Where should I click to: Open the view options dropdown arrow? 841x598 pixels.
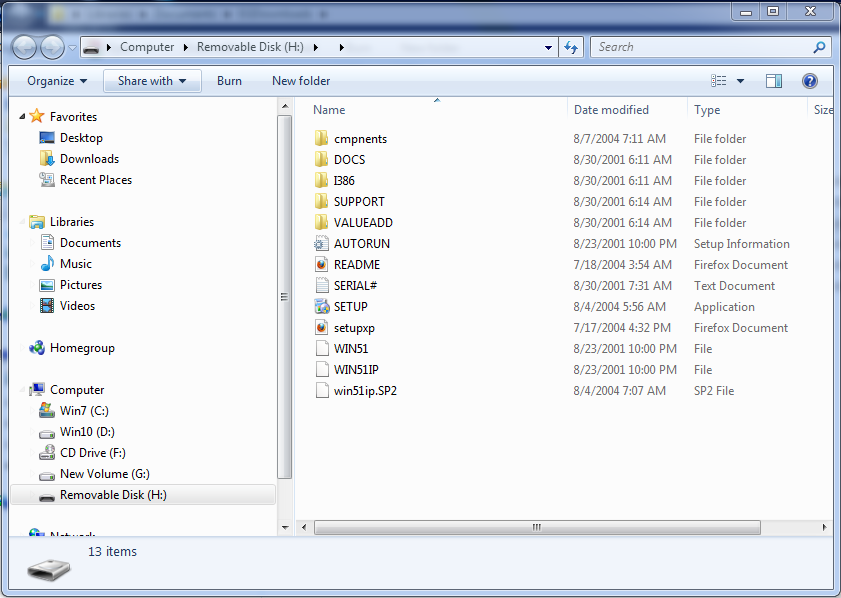coord(741,81)
